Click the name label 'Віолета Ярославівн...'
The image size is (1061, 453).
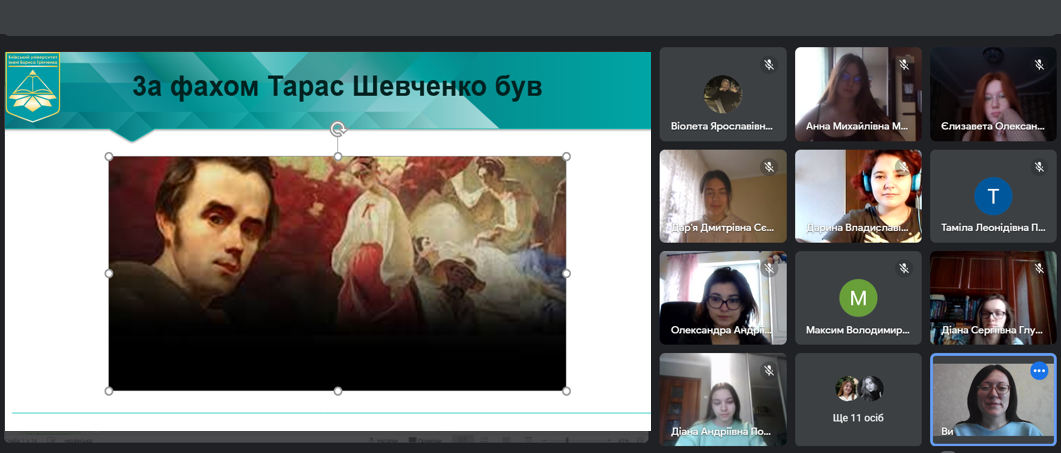tap(721, 126)
